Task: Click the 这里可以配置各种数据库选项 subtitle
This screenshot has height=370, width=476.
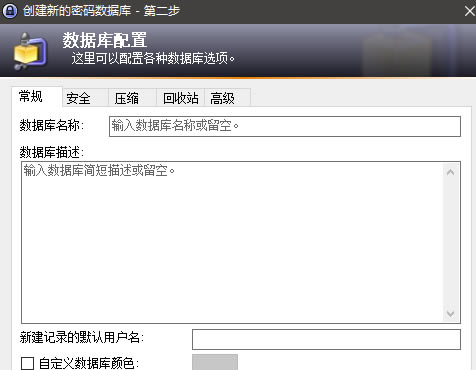Action: click(x=153, y=58)
